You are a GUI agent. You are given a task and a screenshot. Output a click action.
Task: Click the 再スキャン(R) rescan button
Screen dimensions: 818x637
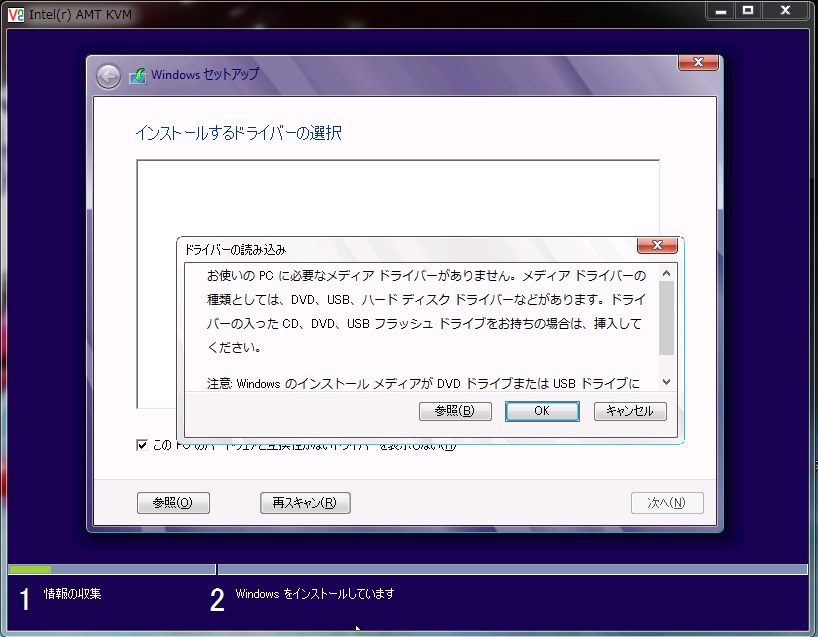pos(305,503)
